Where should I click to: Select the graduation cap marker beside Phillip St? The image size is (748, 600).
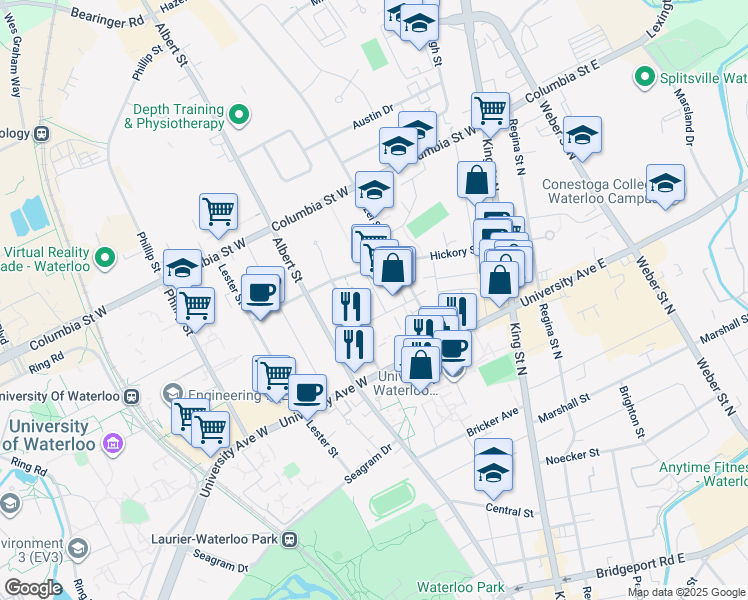[182, 267]
